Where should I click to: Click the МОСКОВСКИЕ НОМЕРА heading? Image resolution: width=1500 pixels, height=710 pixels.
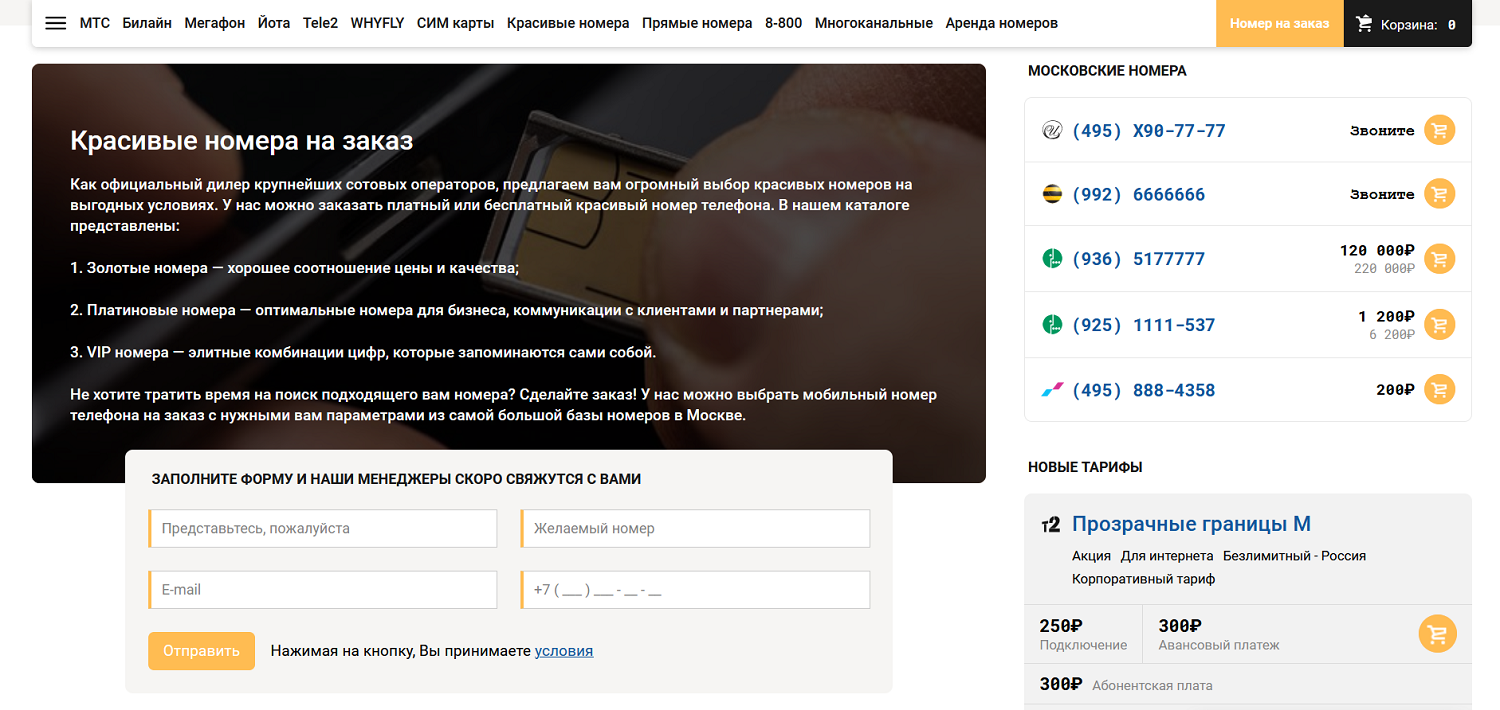(x=1107, y=71)
